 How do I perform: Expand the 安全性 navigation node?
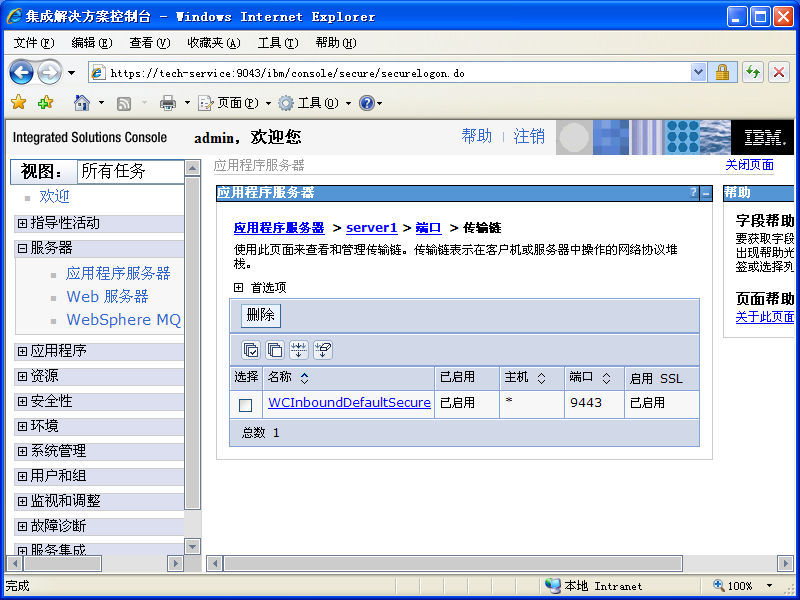pos(22,401)
